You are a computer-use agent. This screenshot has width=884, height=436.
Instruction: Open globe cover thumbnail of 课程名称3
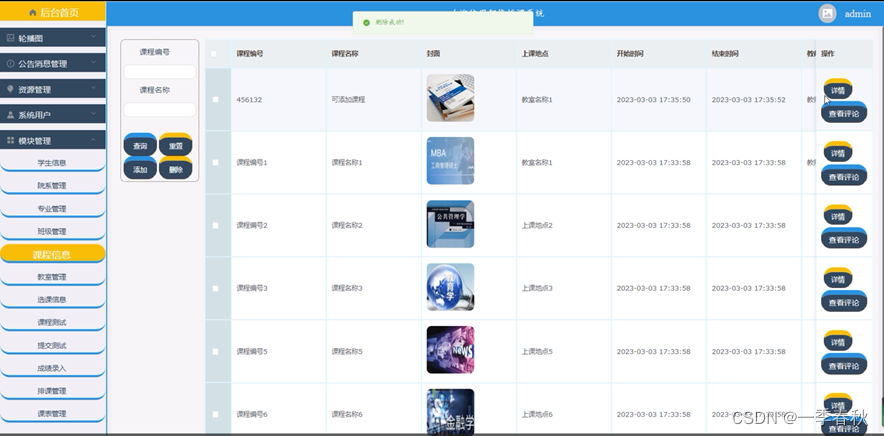pos(450,287)
